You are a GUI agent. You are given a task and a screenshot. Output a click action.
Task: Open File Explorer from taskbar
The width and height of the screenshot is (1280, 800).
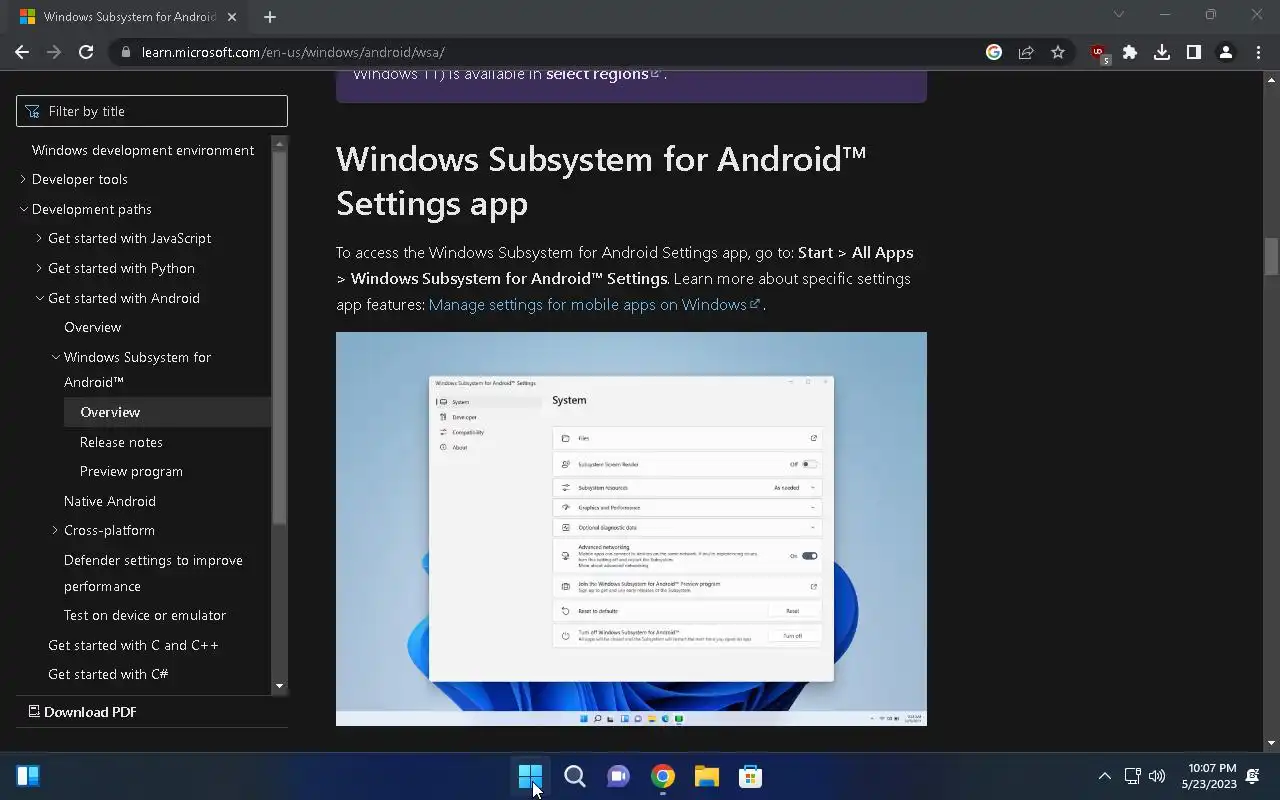point(706,776)
